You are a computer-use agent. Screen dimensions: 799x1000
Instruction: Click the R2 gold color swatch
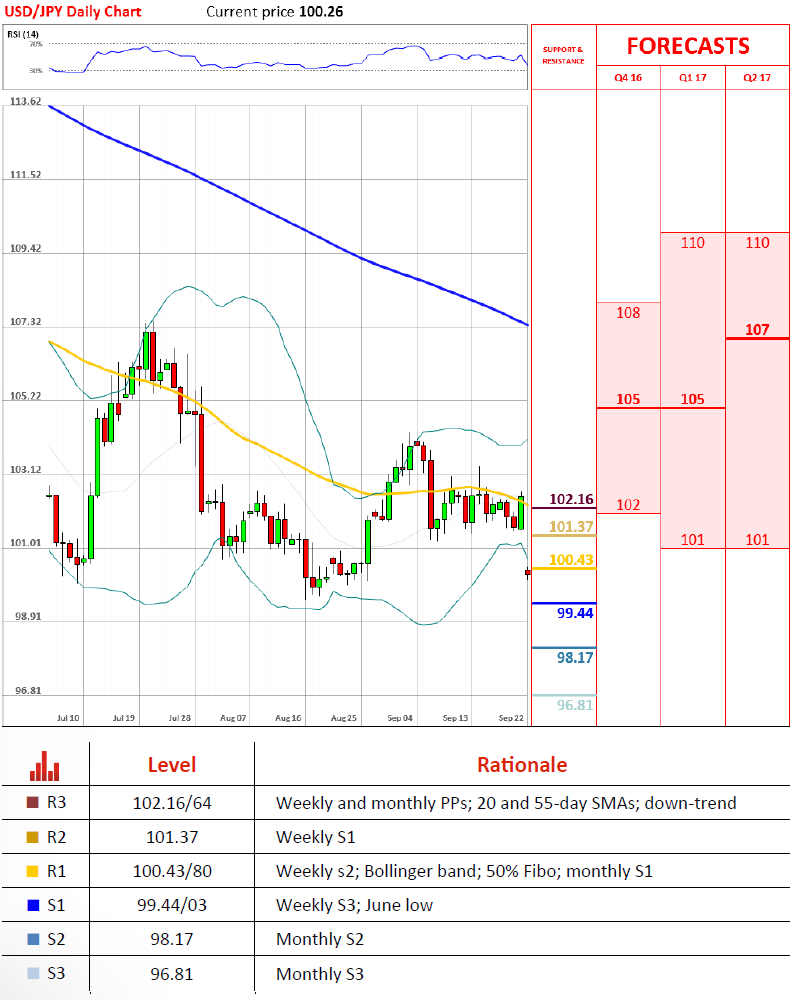click(33, 837)
